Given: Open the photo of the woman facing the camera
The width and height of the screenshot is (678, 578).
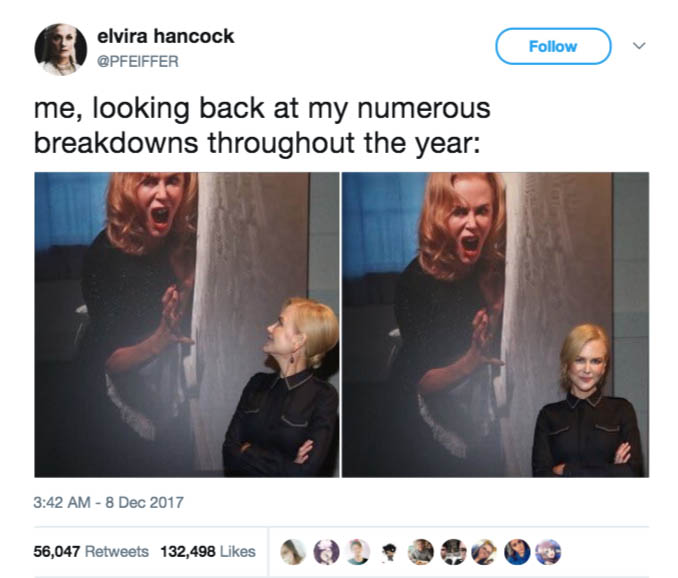Looking at the screenshot, I should coord(496,325).
